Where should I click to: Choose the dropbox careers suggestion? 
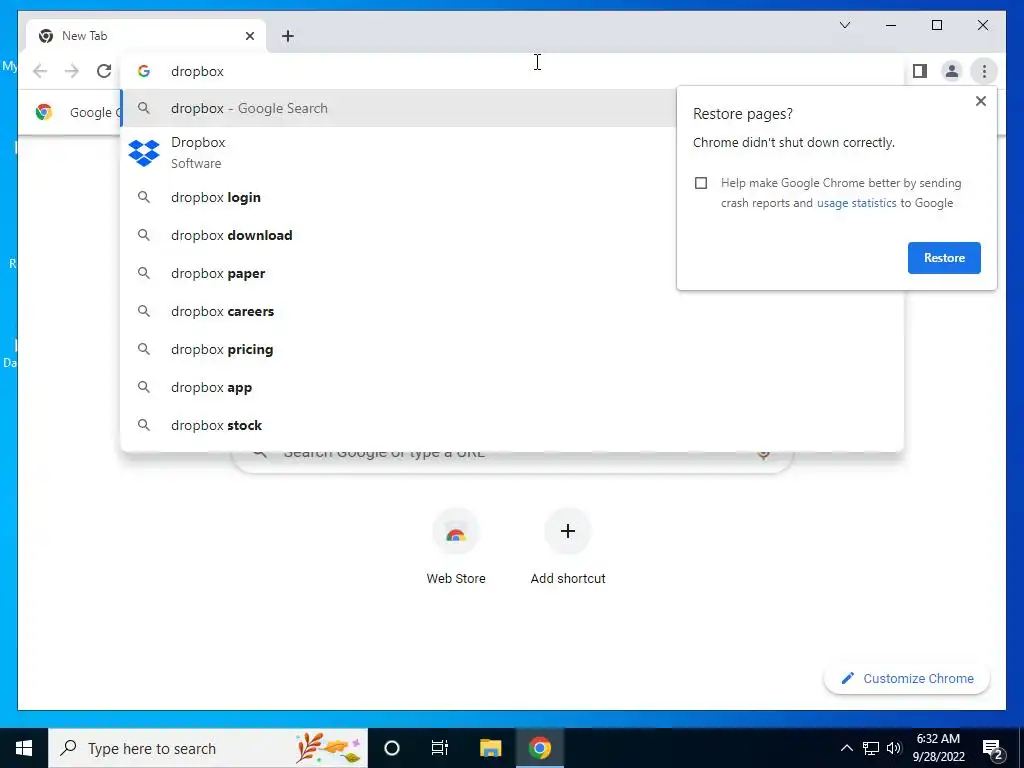(512, 311)
